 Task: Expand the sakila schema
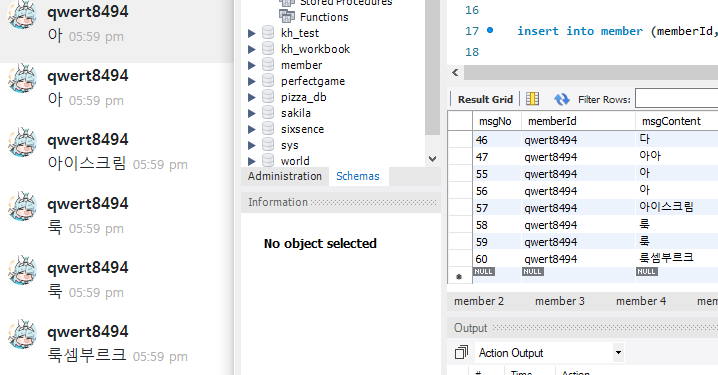pyautogui.click(x=251, y=113)
